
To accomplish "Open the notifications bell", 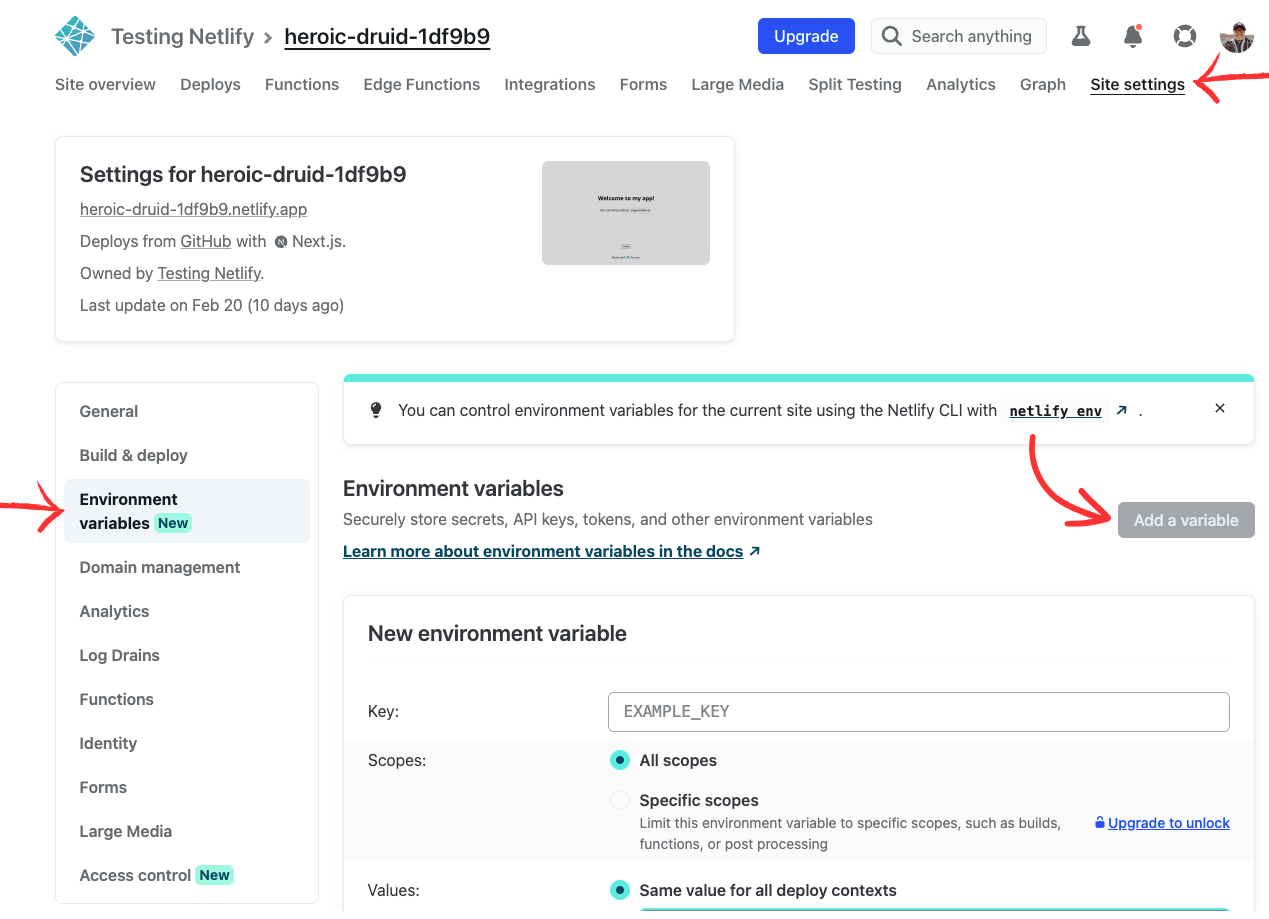I will click(x=1132, y=37).
